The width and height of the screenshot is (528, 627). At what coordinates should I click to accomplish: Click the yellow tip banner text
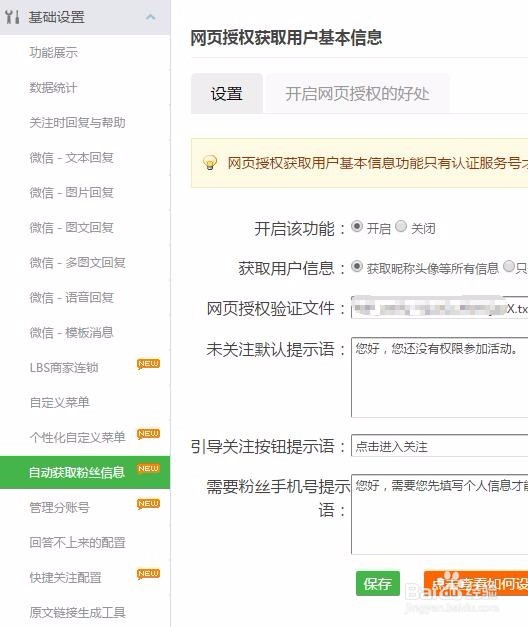tap(378, 163)
